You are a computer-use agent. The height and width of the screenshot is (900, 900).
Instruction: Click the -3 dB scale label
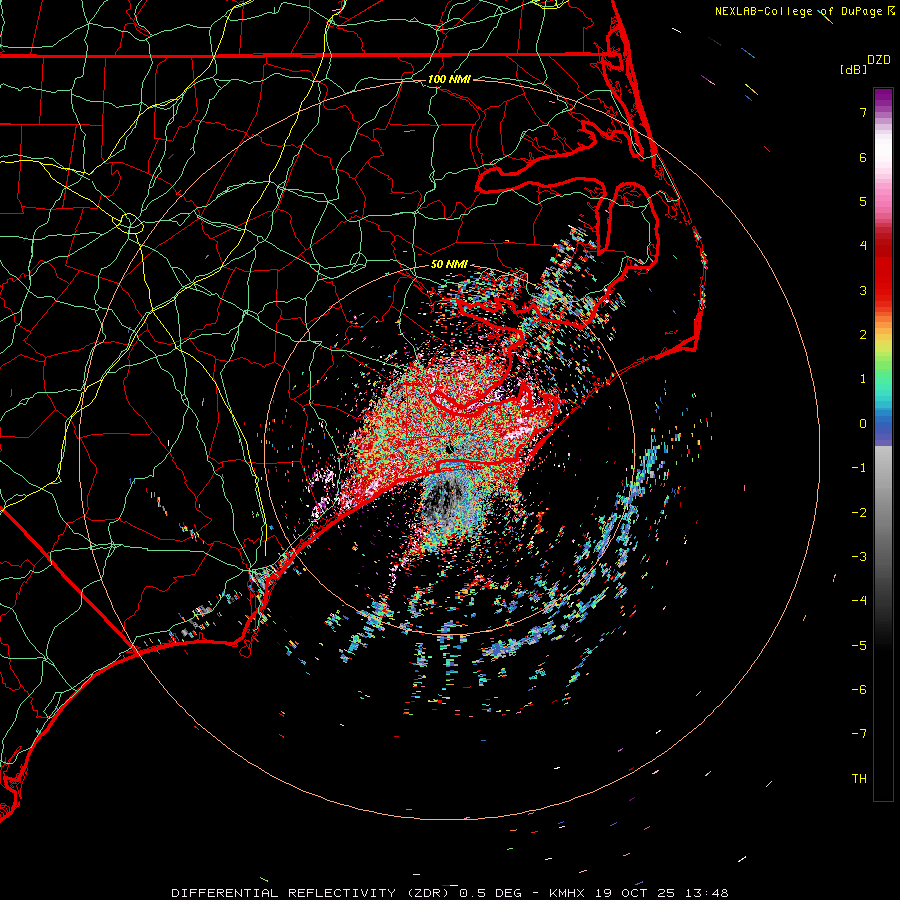(859, 557)
